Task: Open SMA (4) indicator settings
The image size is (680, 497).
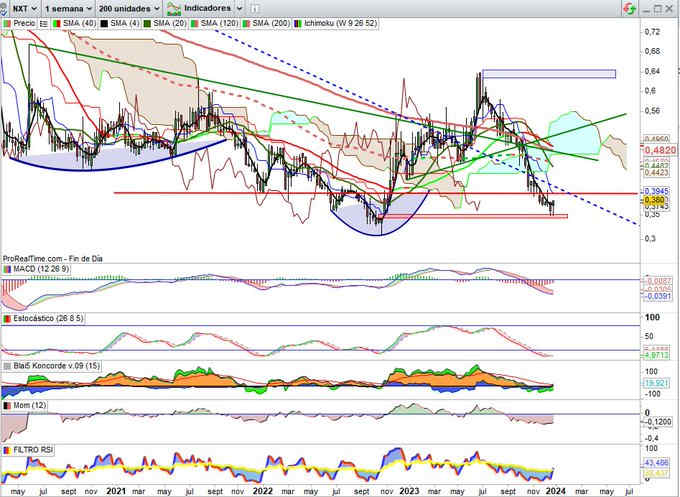Action: pos(124,23)
